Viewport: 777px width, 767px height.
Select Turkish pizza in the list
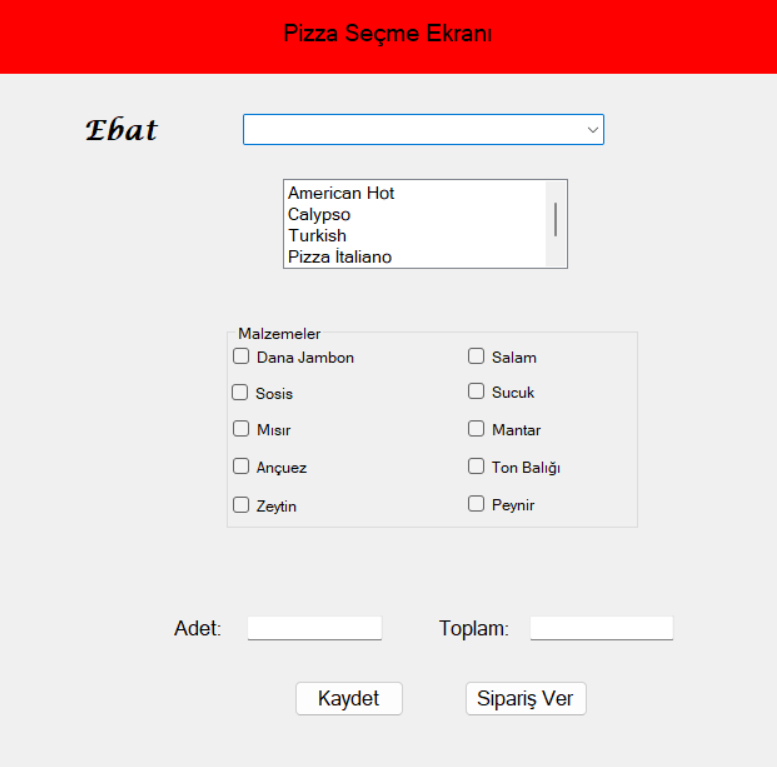coord(317,235)
